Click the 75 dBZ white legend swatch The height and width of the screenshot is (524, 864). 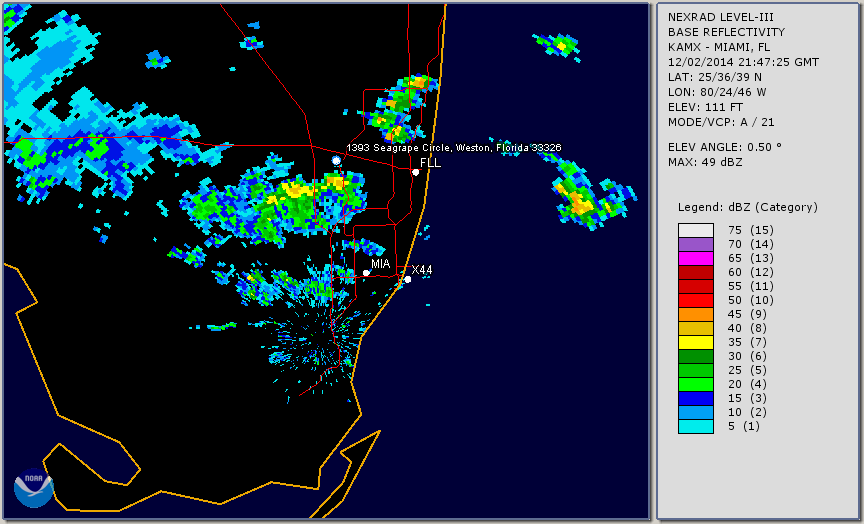pos(696,230)
